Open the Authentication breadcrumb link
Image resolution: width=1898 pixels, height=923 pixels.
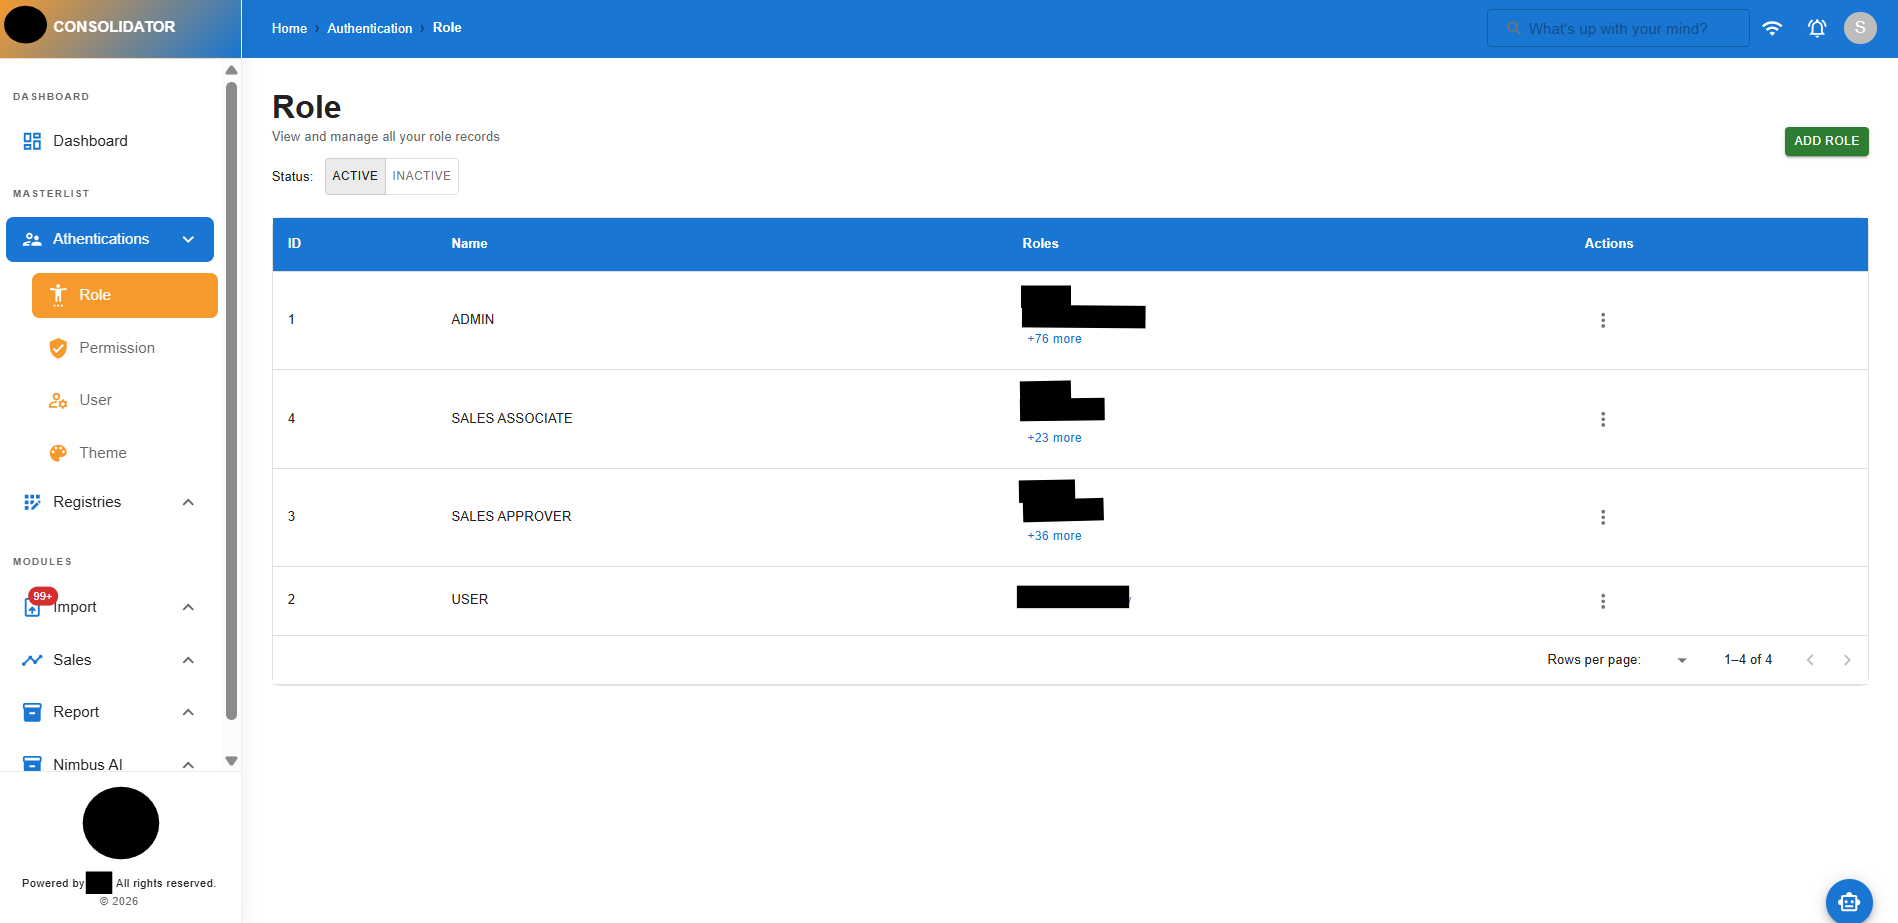(x=369, y=28)
